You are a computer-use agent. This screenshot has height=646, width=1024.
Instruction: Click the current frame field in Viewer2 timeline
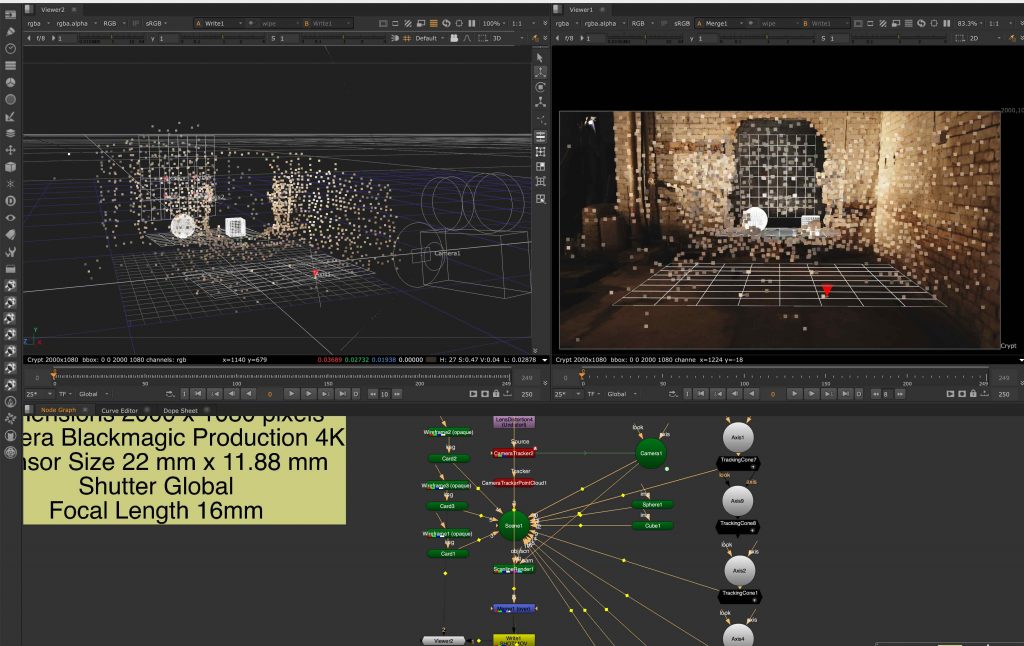click(x=268, y=394)
